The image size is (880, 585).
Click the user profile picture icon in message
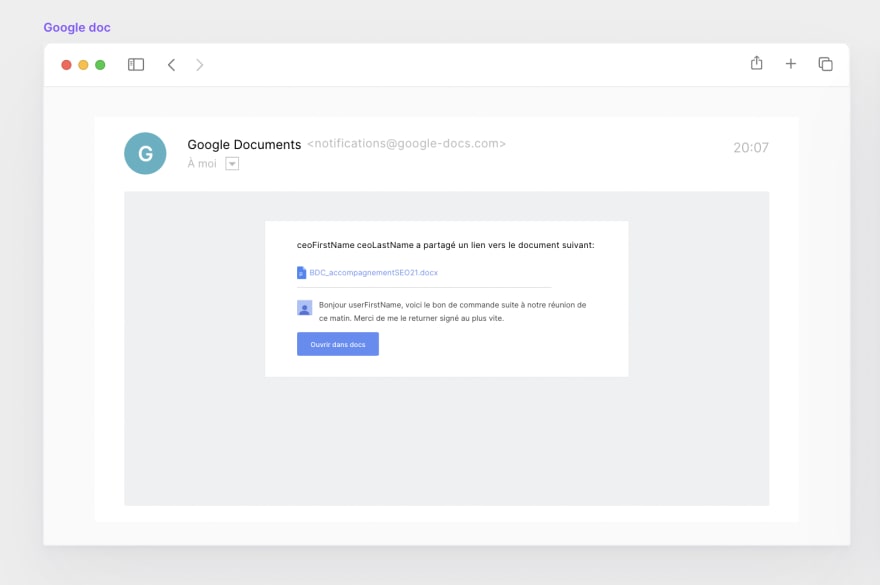tap(304, 308)
